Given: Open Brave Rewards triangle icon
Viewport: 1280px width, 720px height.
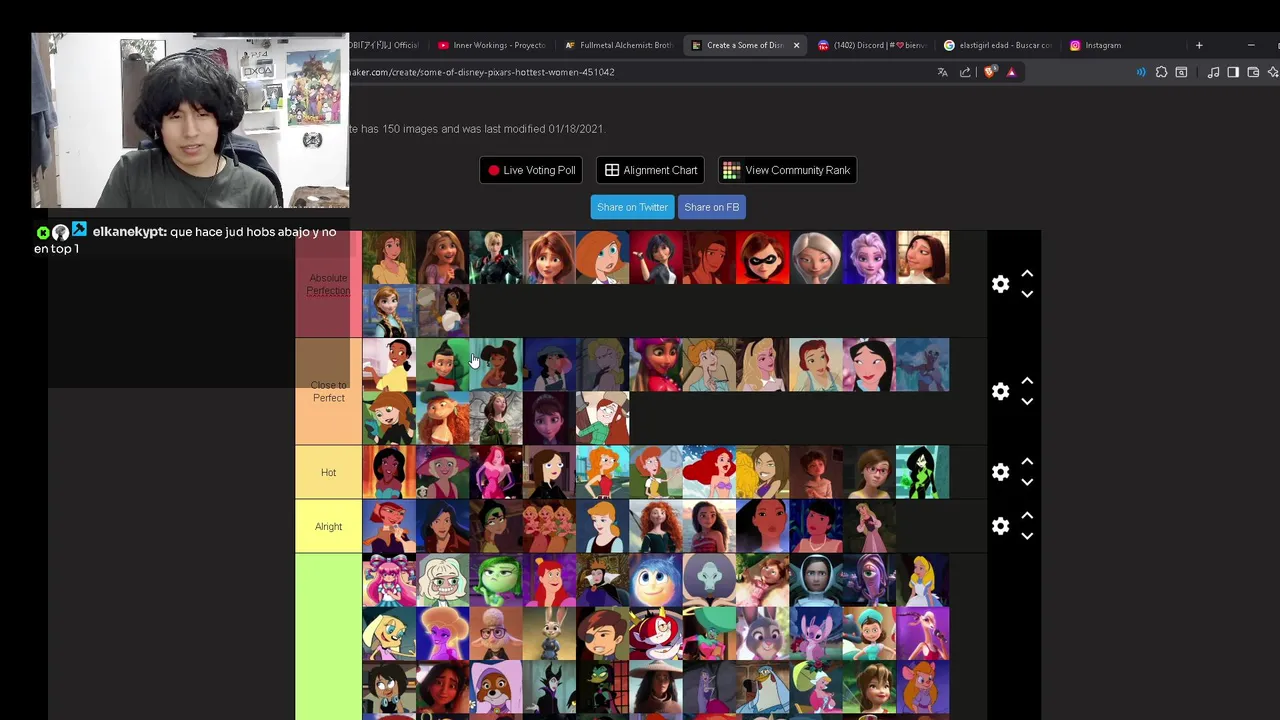Looking at the screenshot, I should click(x=1011, y=72).
